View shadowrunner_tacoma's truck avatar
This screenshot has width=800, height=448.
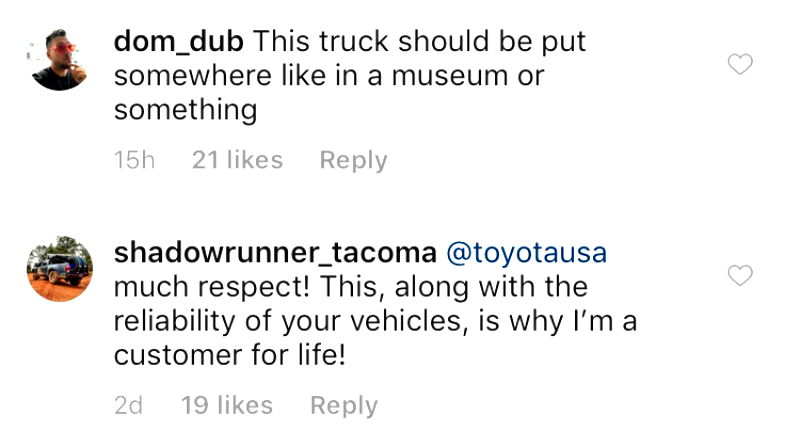tap(59, 269)
